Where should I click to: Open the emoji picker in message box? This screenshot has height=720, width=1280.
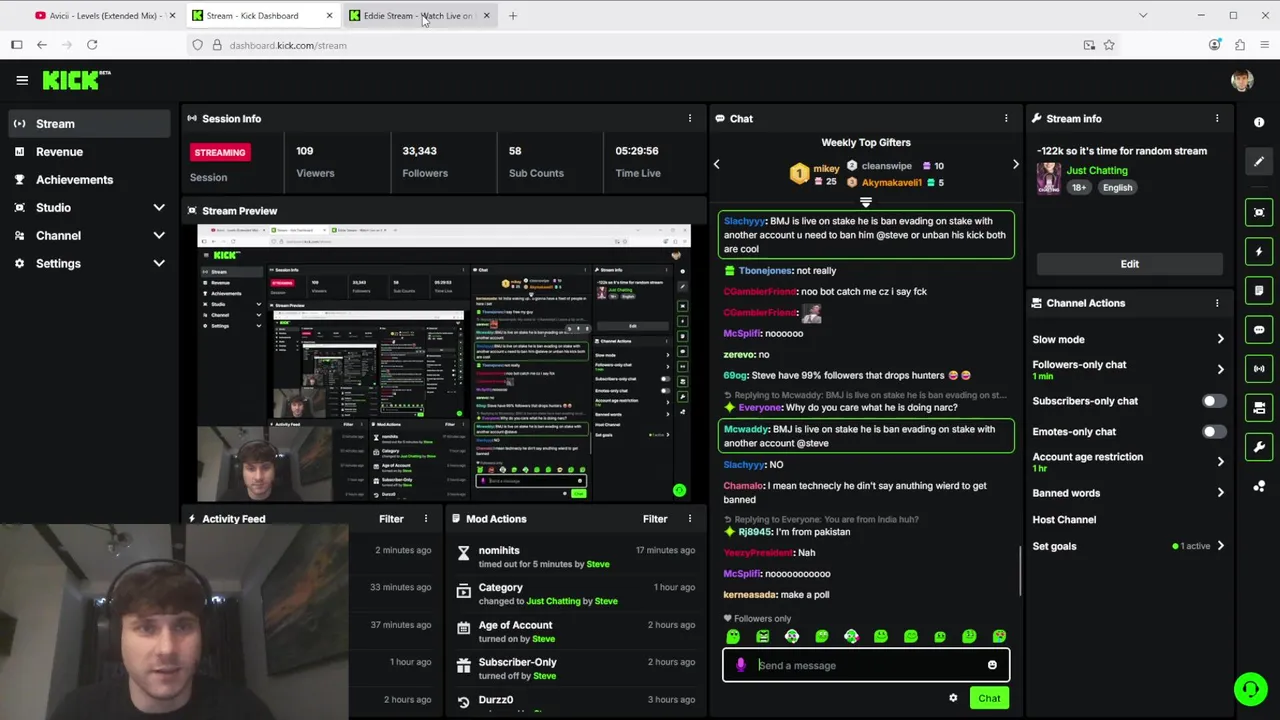pos(992,665)
